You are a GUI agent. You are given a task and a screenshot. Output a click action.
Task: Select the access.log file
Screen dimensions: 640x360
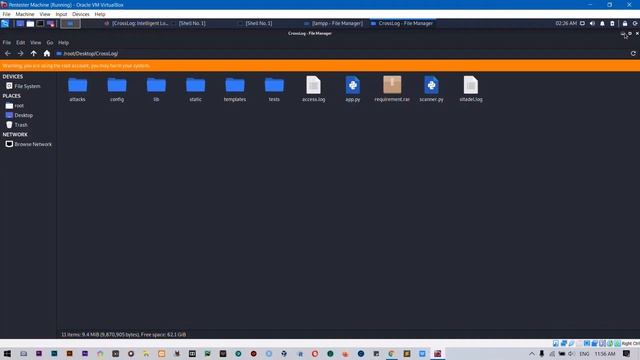(x=313, y=89)
